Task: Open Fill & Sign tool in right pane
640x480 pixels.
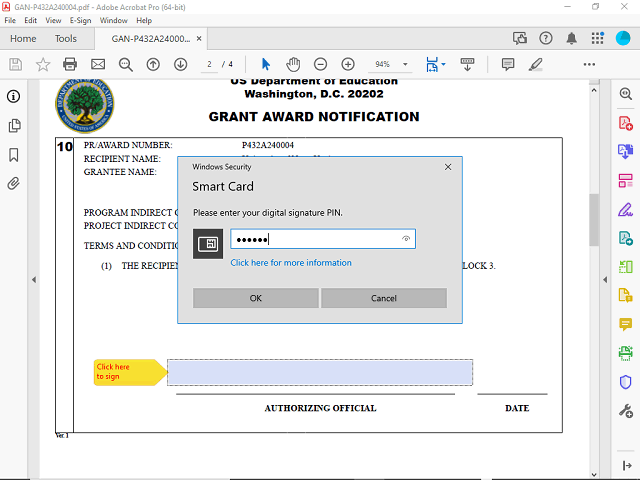Action: [x=625, y=209]
